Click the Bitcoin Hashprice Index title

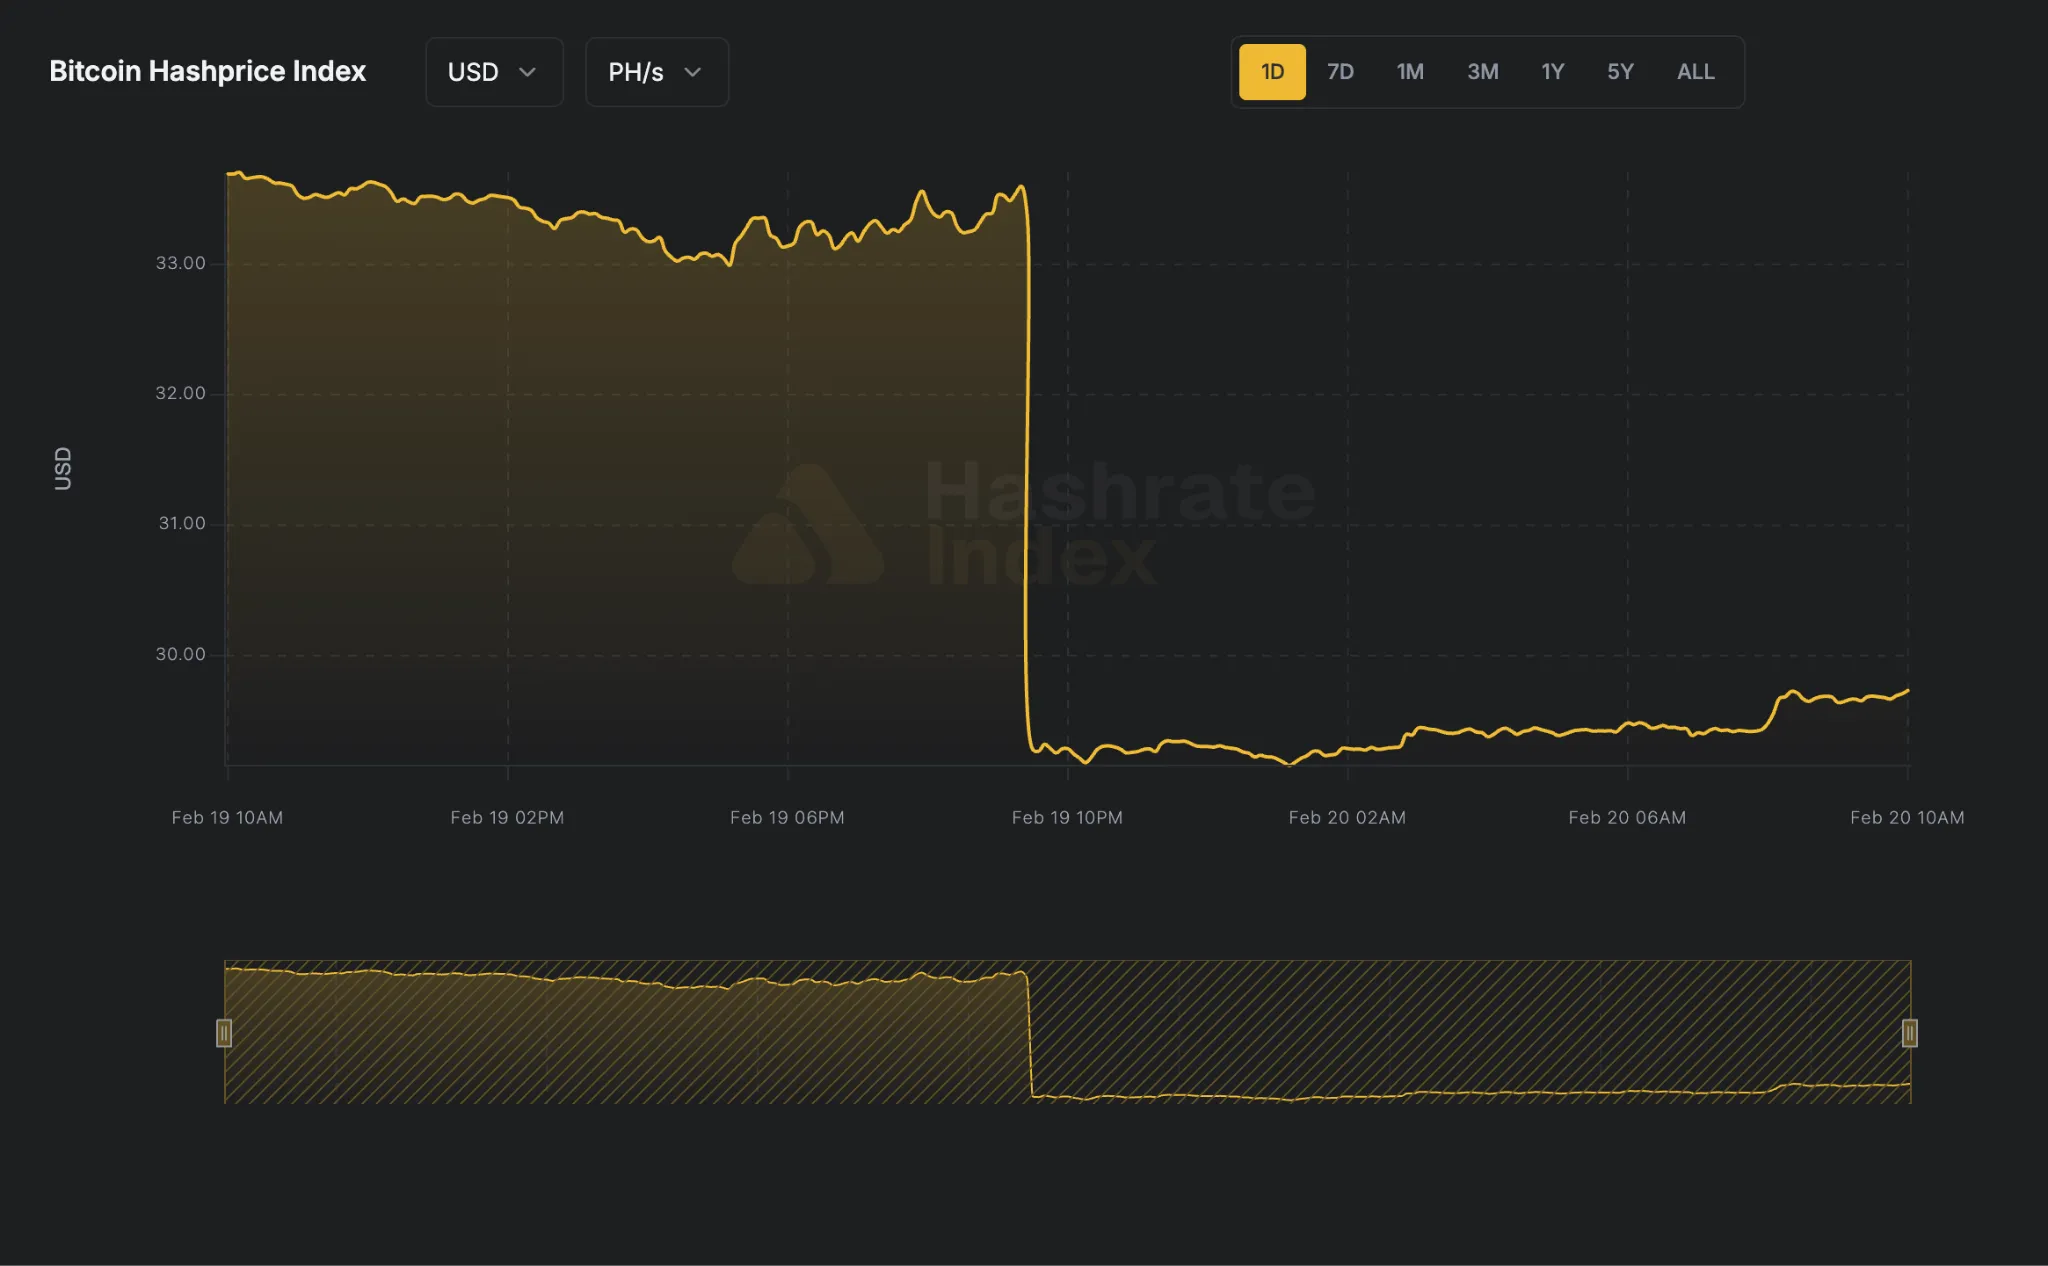coord(207,72)
